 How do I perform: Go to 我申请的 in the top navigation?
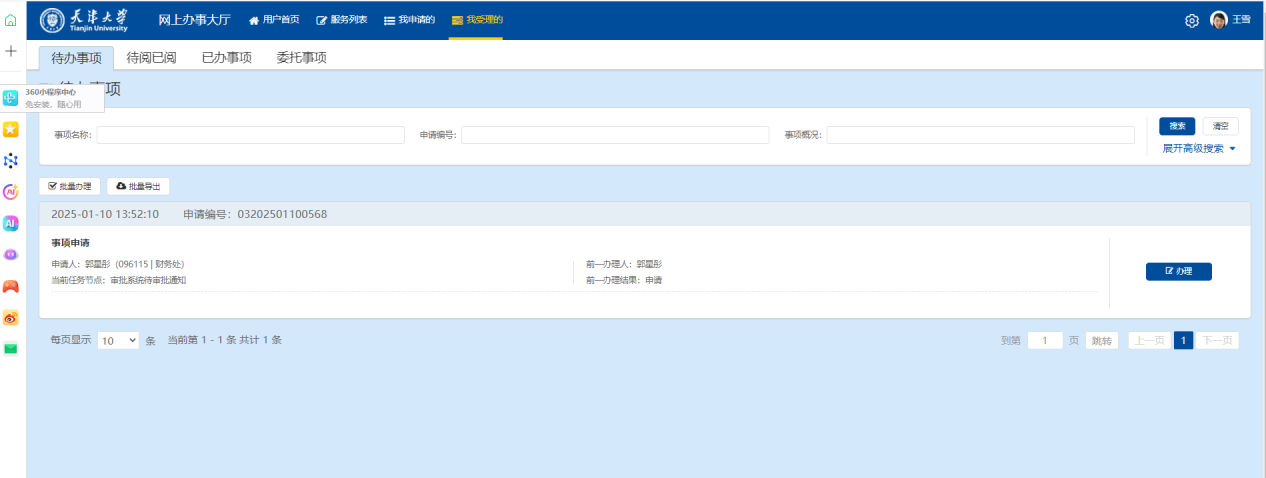pos(410,20)
